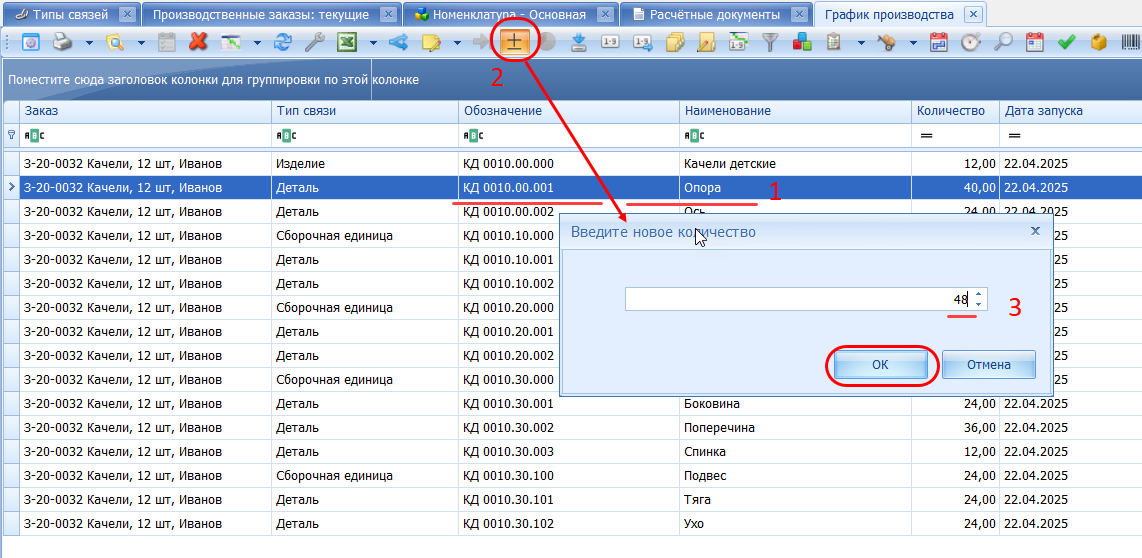1142x558 pixels.
Task: Click the red X delete icon
Action: tap(198, 43)
